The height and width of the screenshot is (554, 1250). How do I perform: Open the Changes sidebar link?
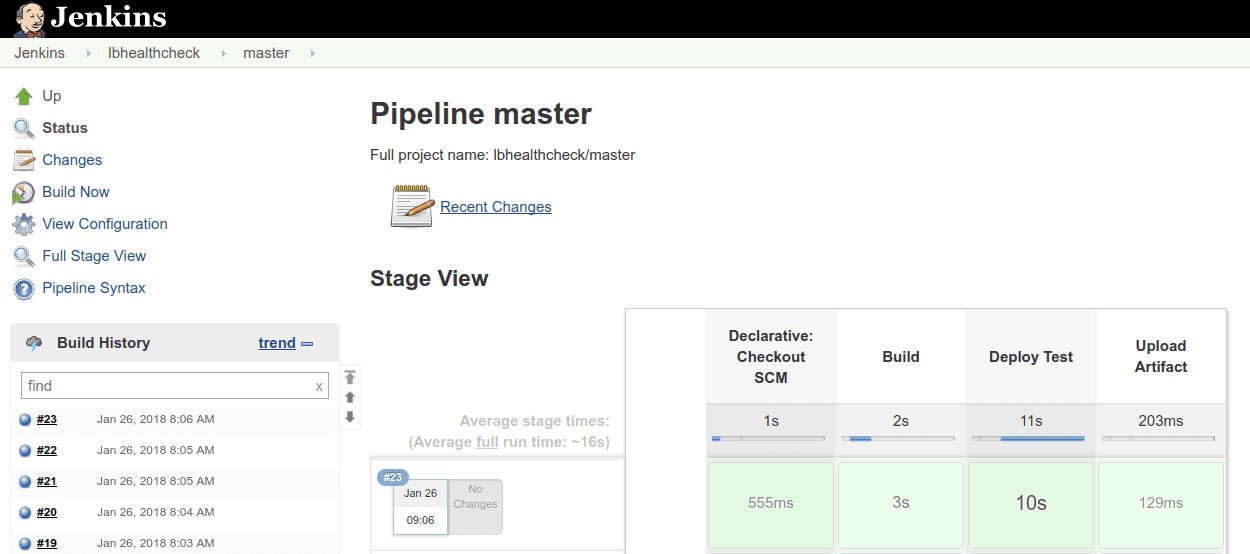[72, 160]
